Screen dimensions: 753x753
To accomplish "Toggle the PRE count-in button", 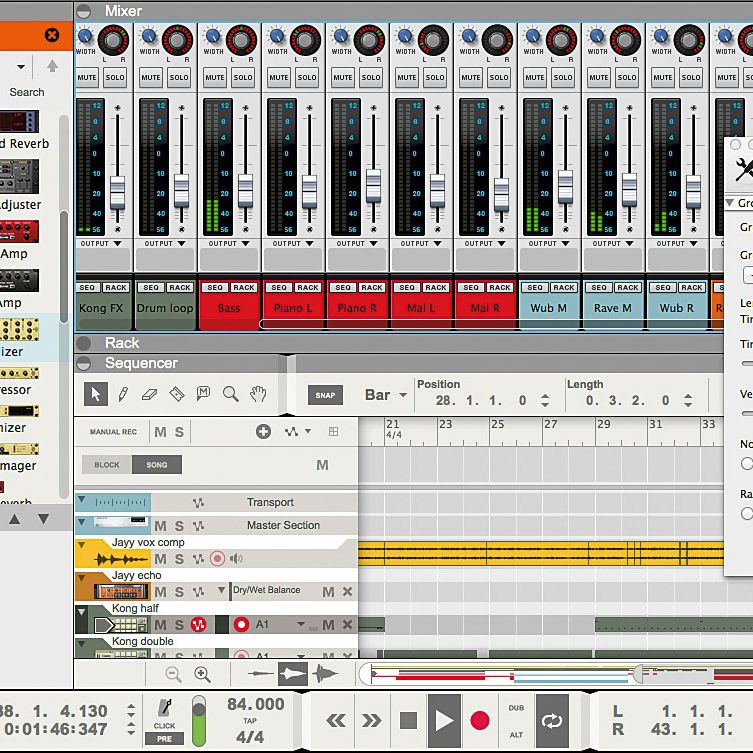I will point(164,739).
